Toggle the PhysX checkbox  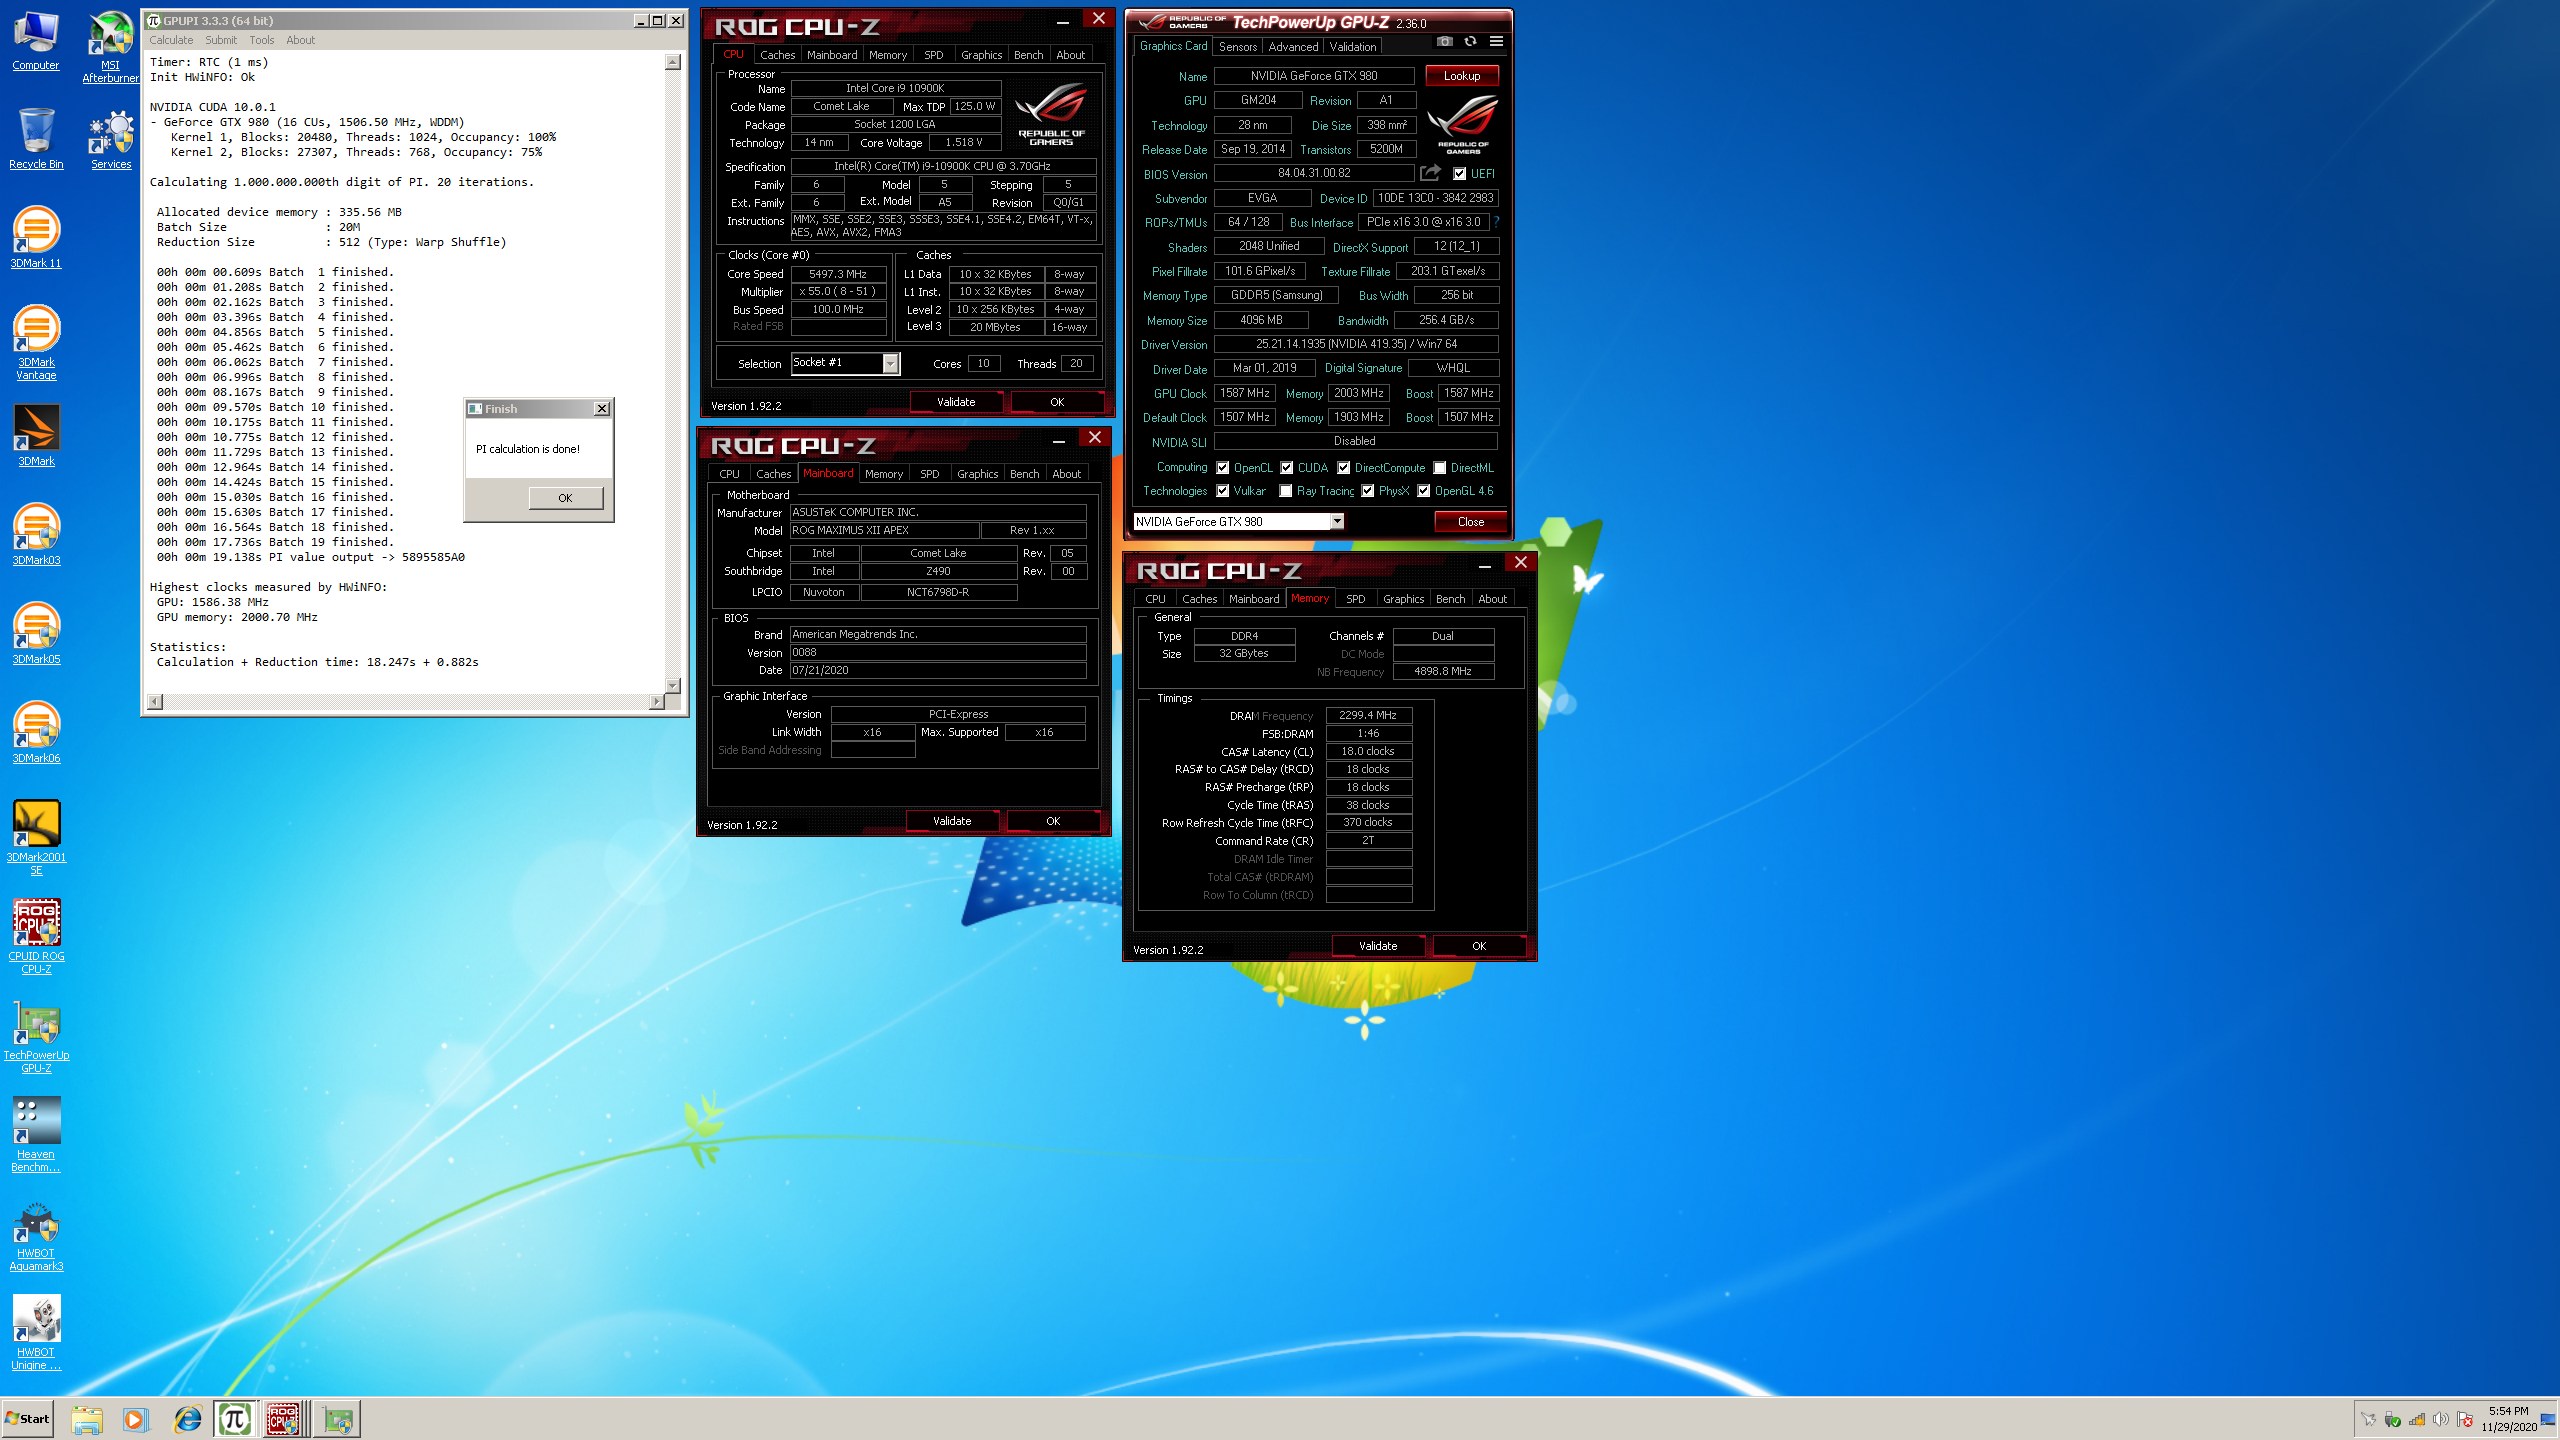tap(1367, 491)
